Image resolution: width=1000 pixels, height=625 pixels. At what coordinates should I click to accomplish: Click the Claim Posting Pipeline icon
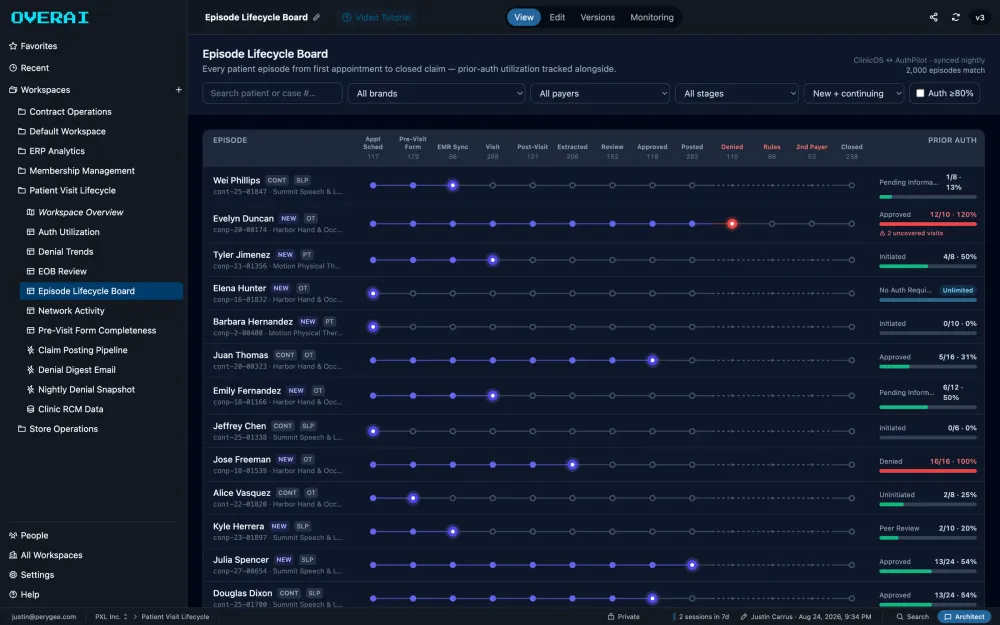[31, 350]
